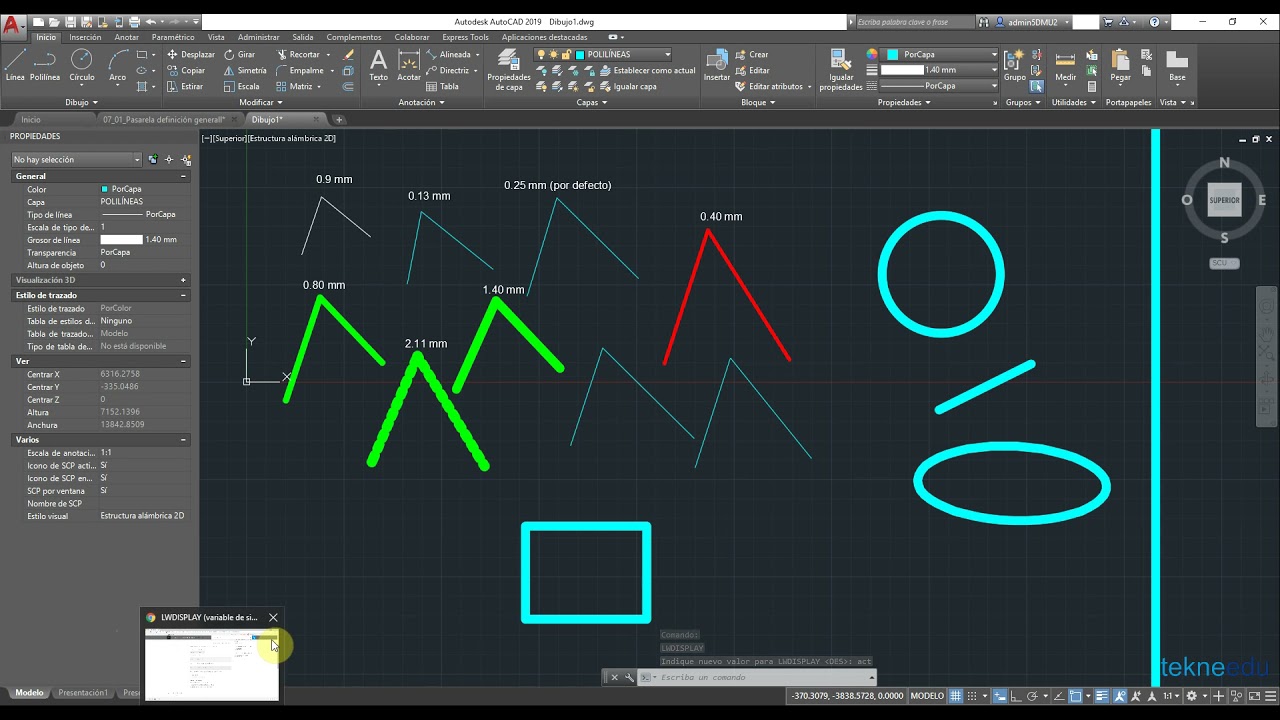Select the Polilínea tool

(x=45, y=65)
